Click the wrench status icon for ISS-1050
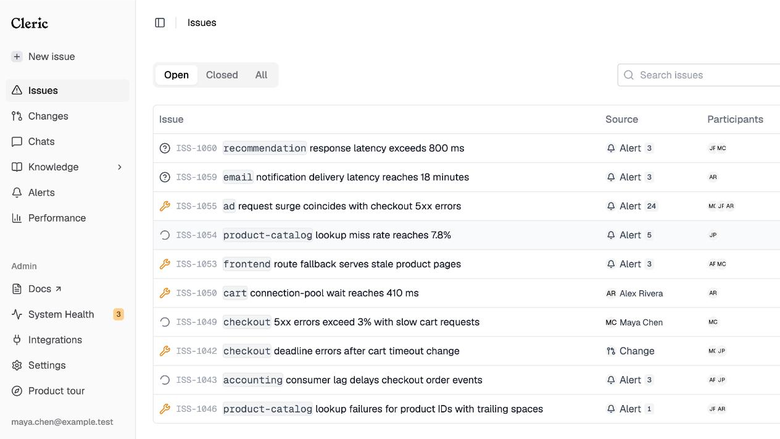Viewport: 780px width, 439px height. pos(165,293)
